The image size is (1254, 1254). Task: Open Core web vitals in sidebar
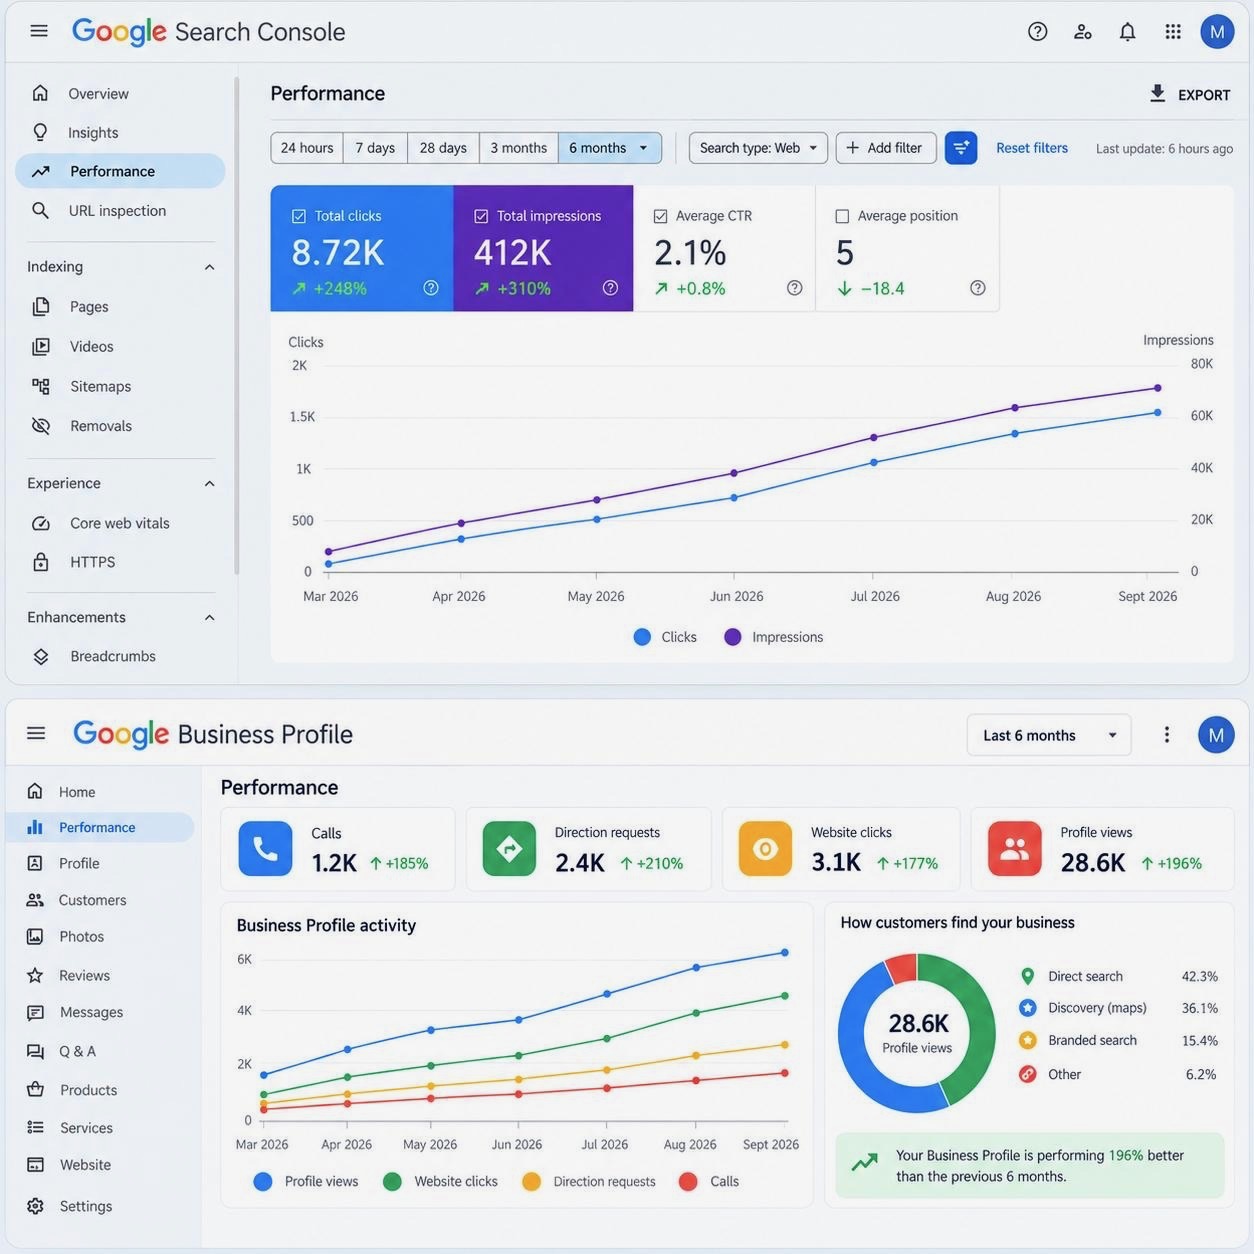[x=120, y=523]
